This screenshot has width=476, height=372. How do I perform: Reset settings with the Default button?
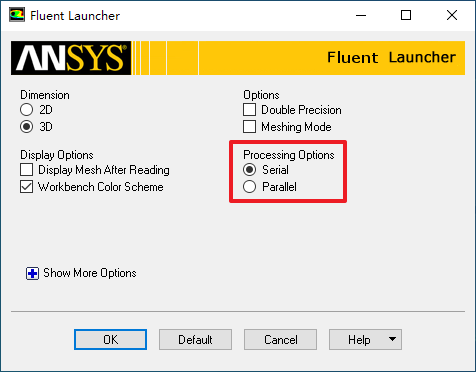tap(195, 340)
